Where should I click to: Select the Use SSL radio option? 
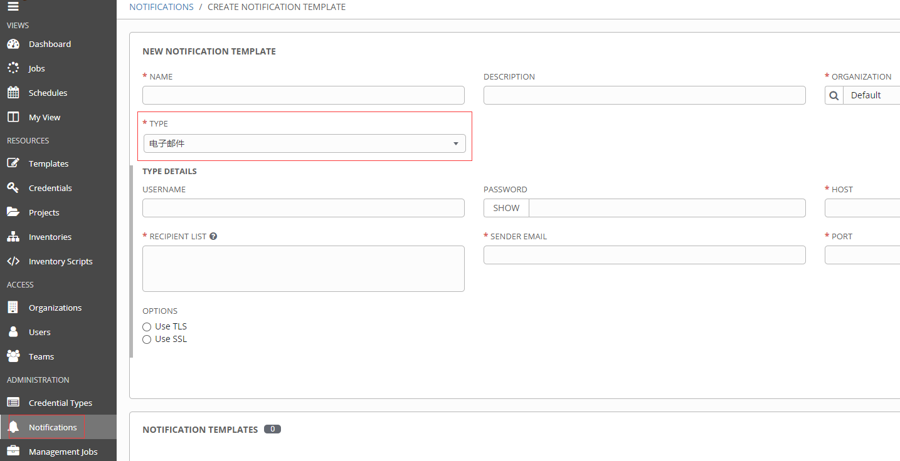(x=146, y=339)
